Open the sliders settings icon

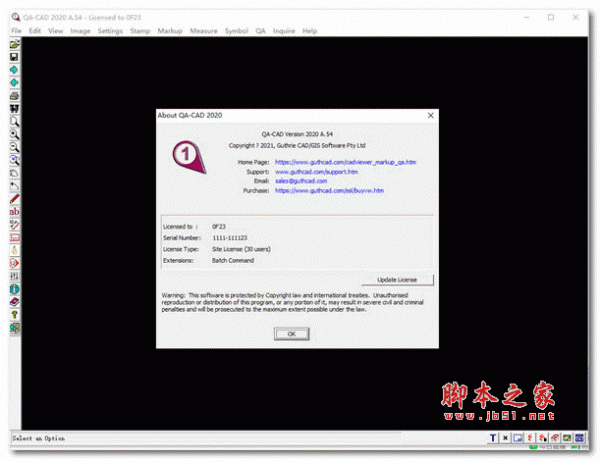click(15, 276)
